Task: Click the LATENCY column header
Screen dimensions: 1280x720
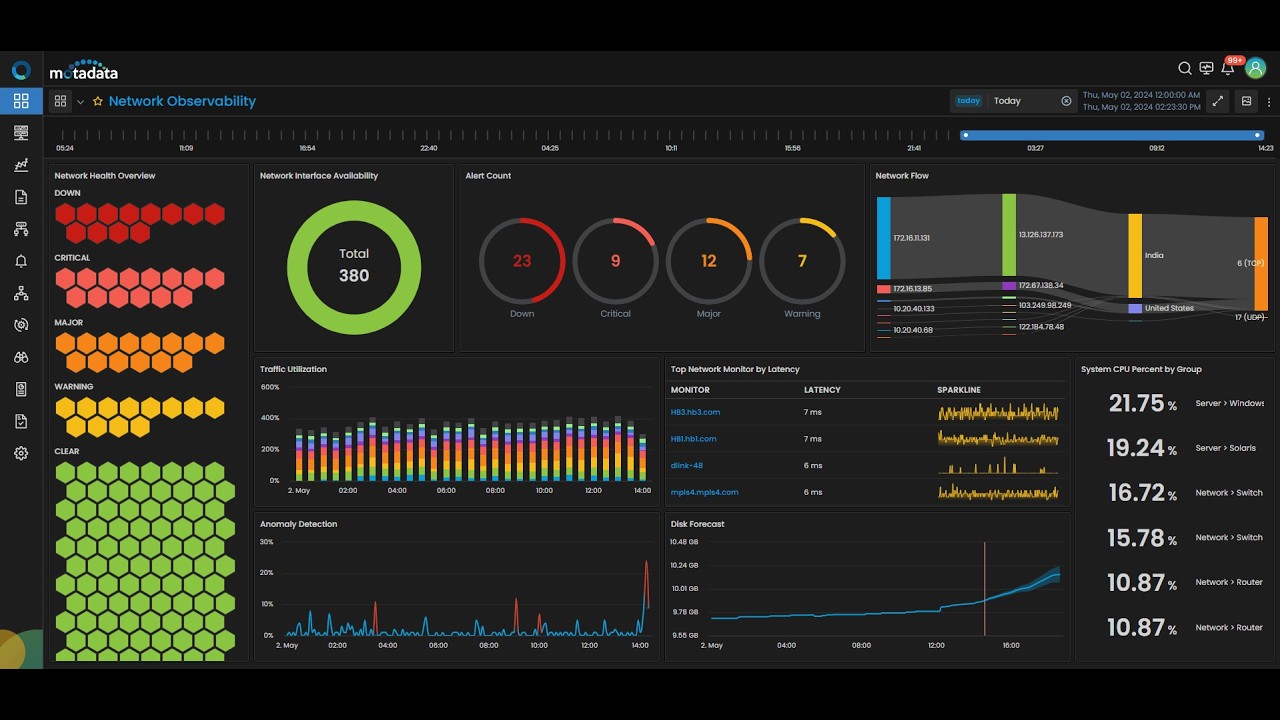Action: pyautogui.click(x=822, y=390)
